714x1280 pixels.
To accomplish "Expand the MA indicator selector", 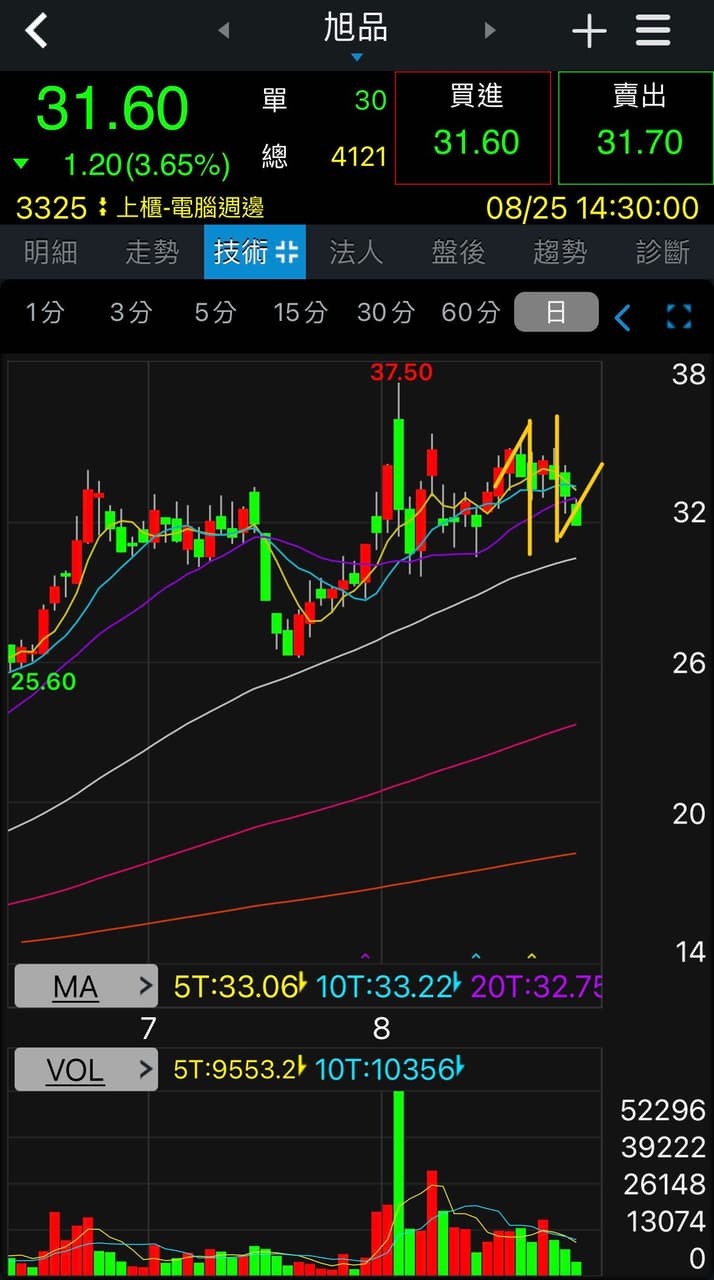I will click(x=86, y=987).
